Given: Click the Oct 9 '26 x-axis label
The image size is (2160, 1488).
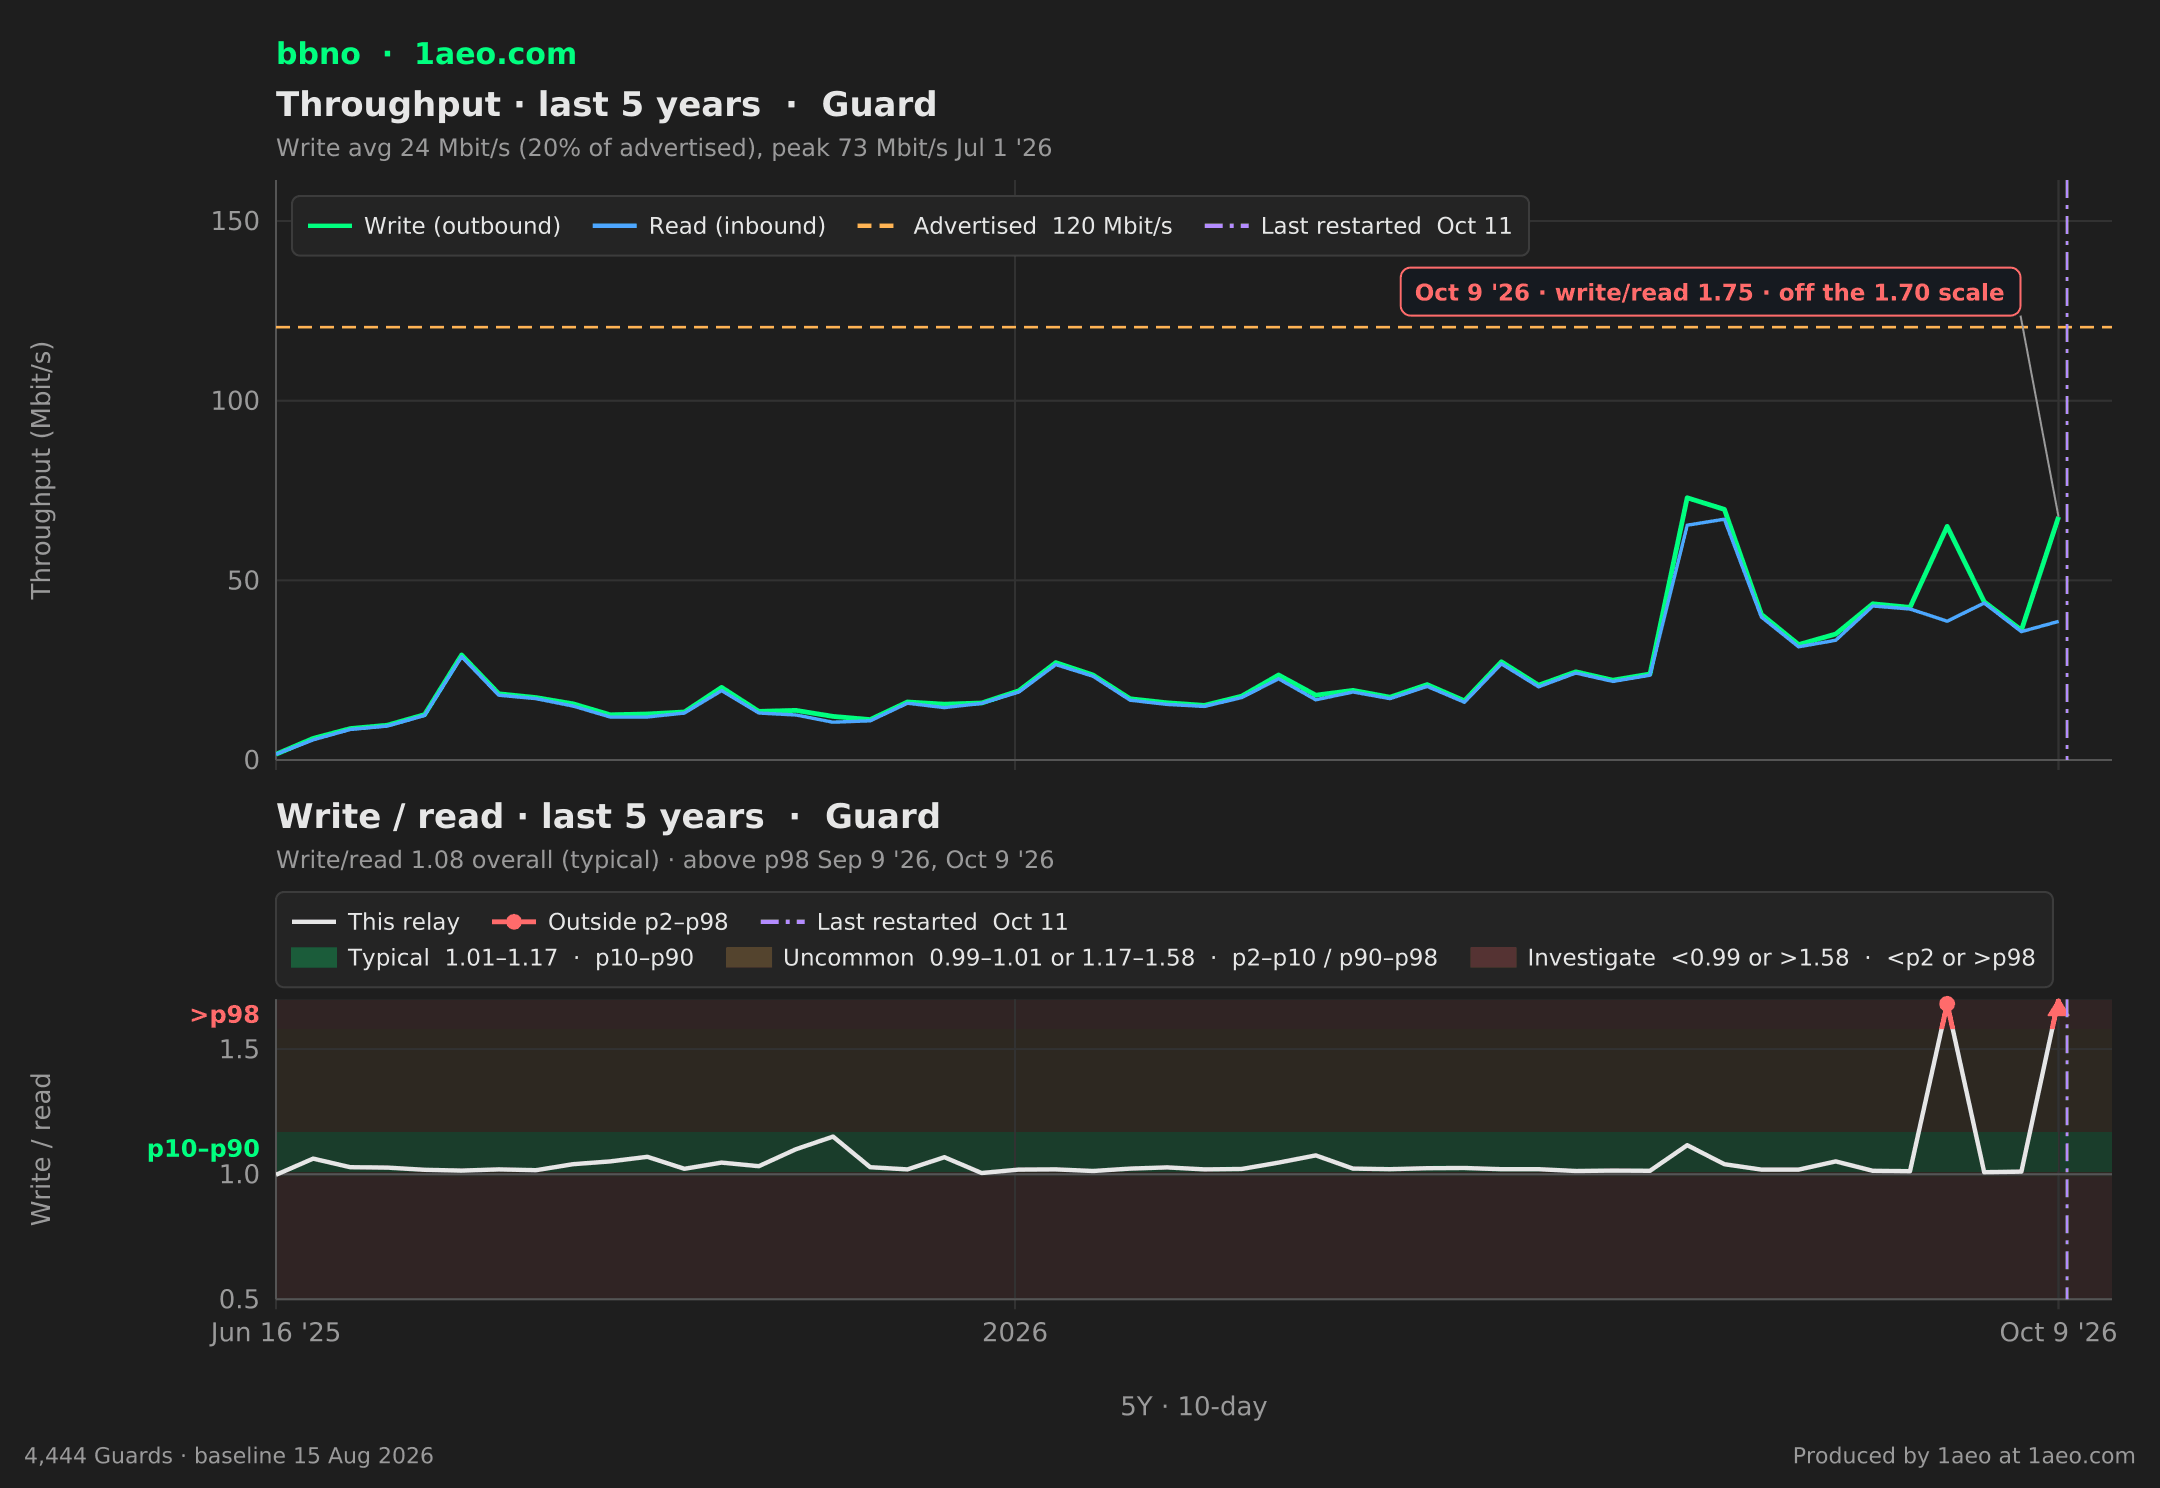Looking at the screenshot, I should (x=2058, y=1333).
